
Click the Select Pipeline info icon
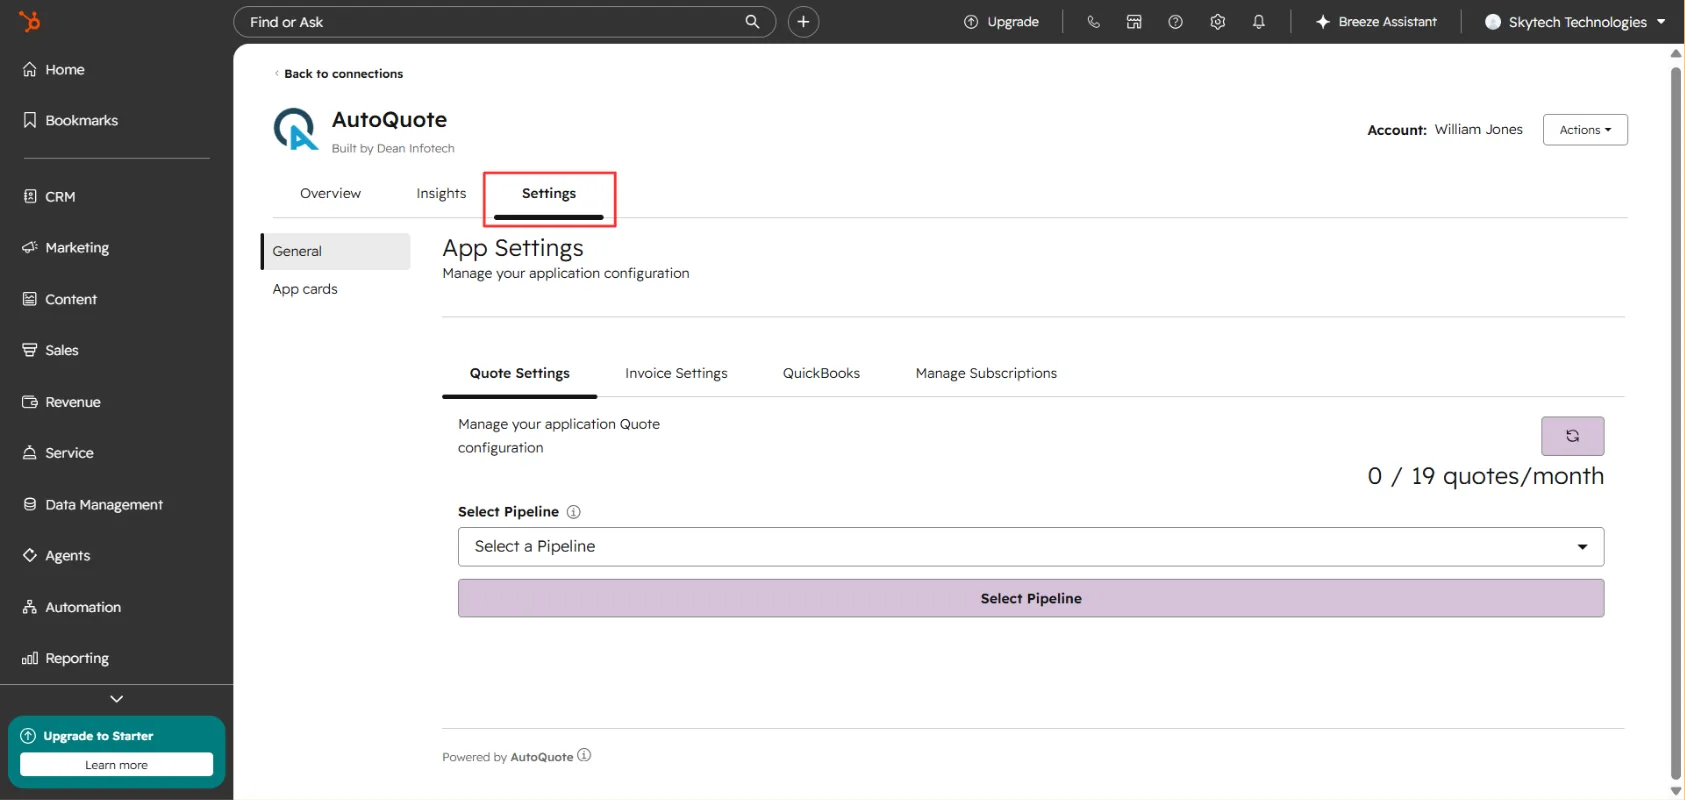tap(574, 512)
